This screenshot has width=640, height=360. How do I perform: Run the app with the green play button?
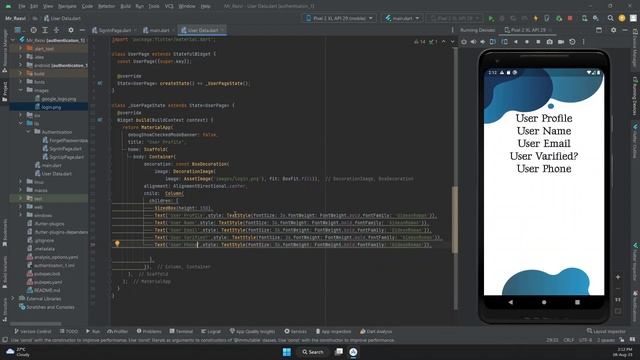pos(491,18)
